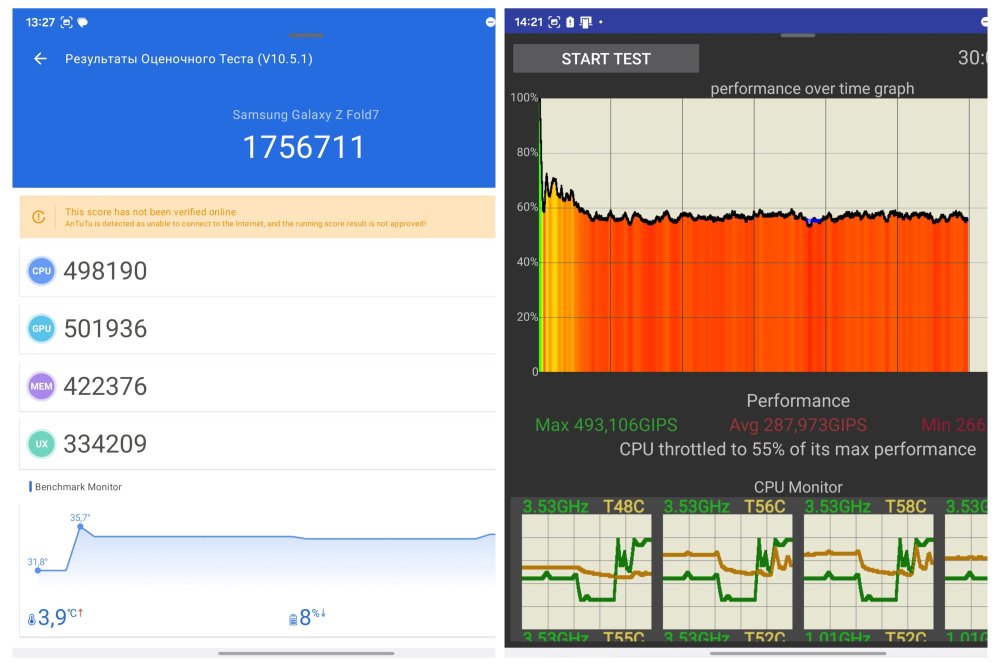Tap the Benchmark Monitor heading
The width and height of the screenshot is (1000, 666).
click(78, 487)
